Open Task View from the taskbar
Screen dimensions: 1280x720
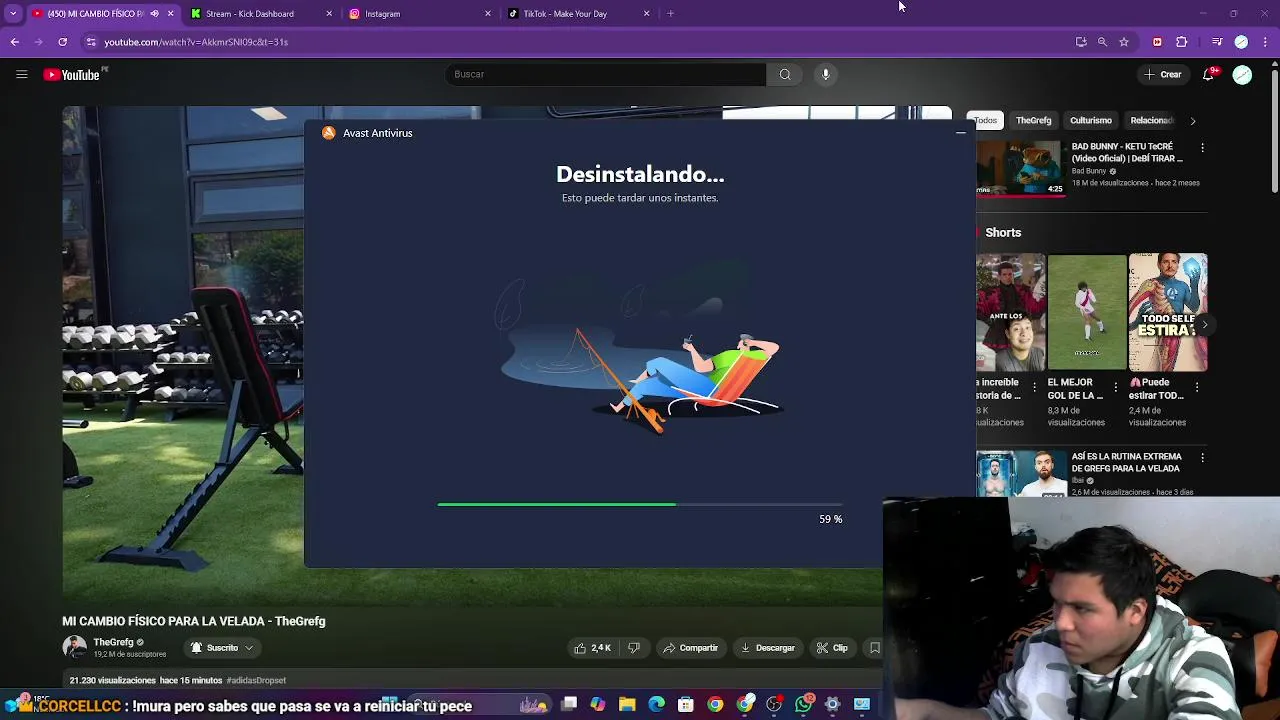[x=569, y=705]
